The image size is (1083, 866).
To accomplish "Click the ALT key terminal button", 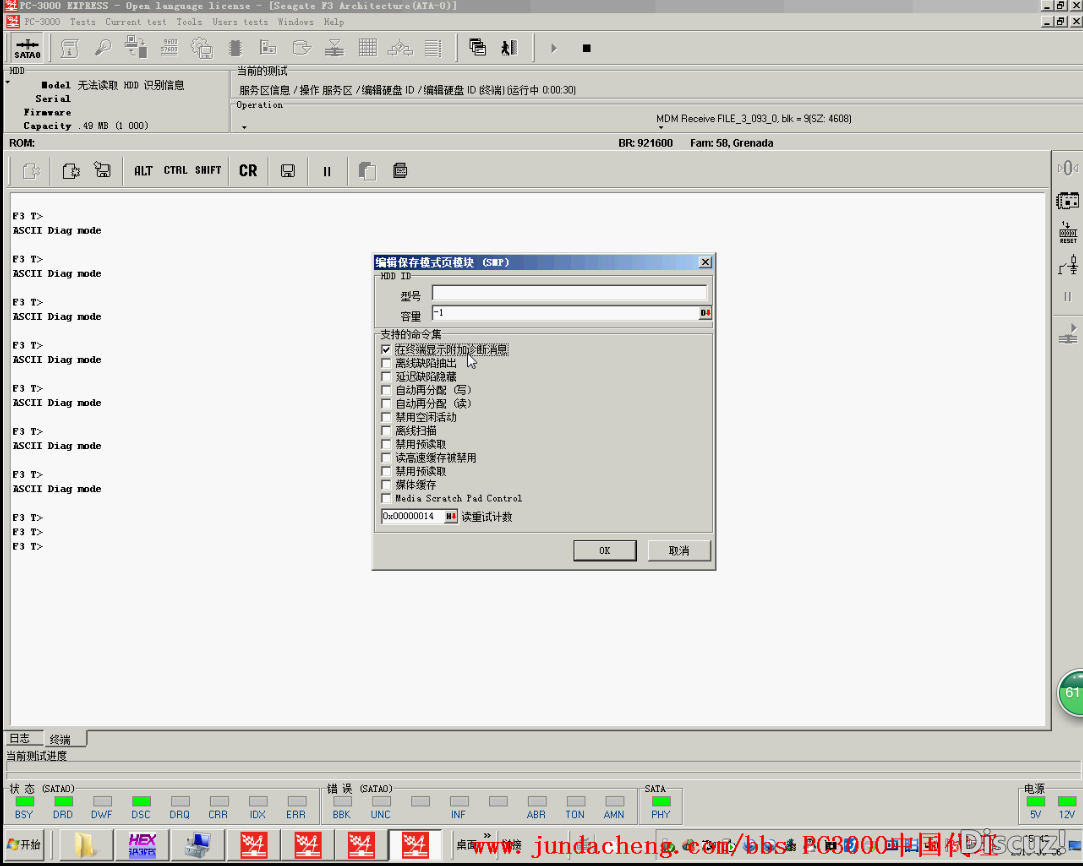I will [x=143, y=171].
